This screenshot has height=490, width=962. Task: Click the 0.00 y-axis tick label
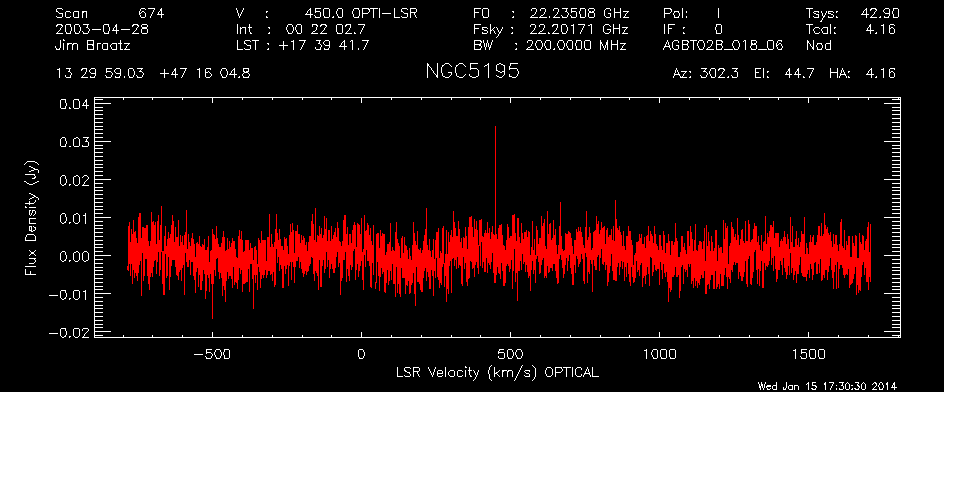coord(74,256)
